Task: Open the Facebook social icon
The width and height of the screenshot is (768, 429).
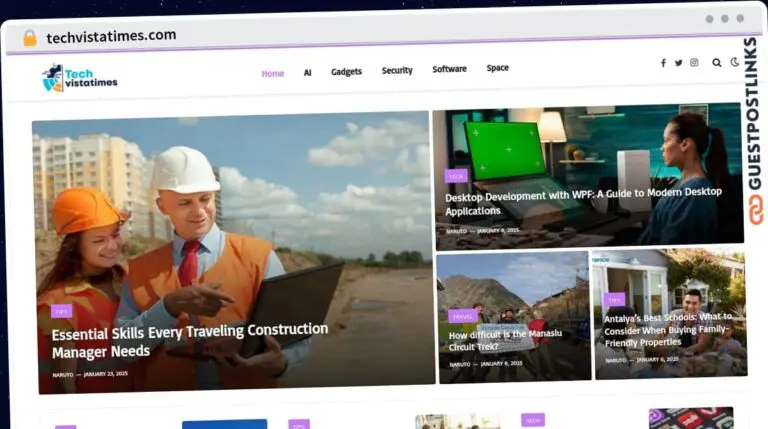Action: (663, 63)
